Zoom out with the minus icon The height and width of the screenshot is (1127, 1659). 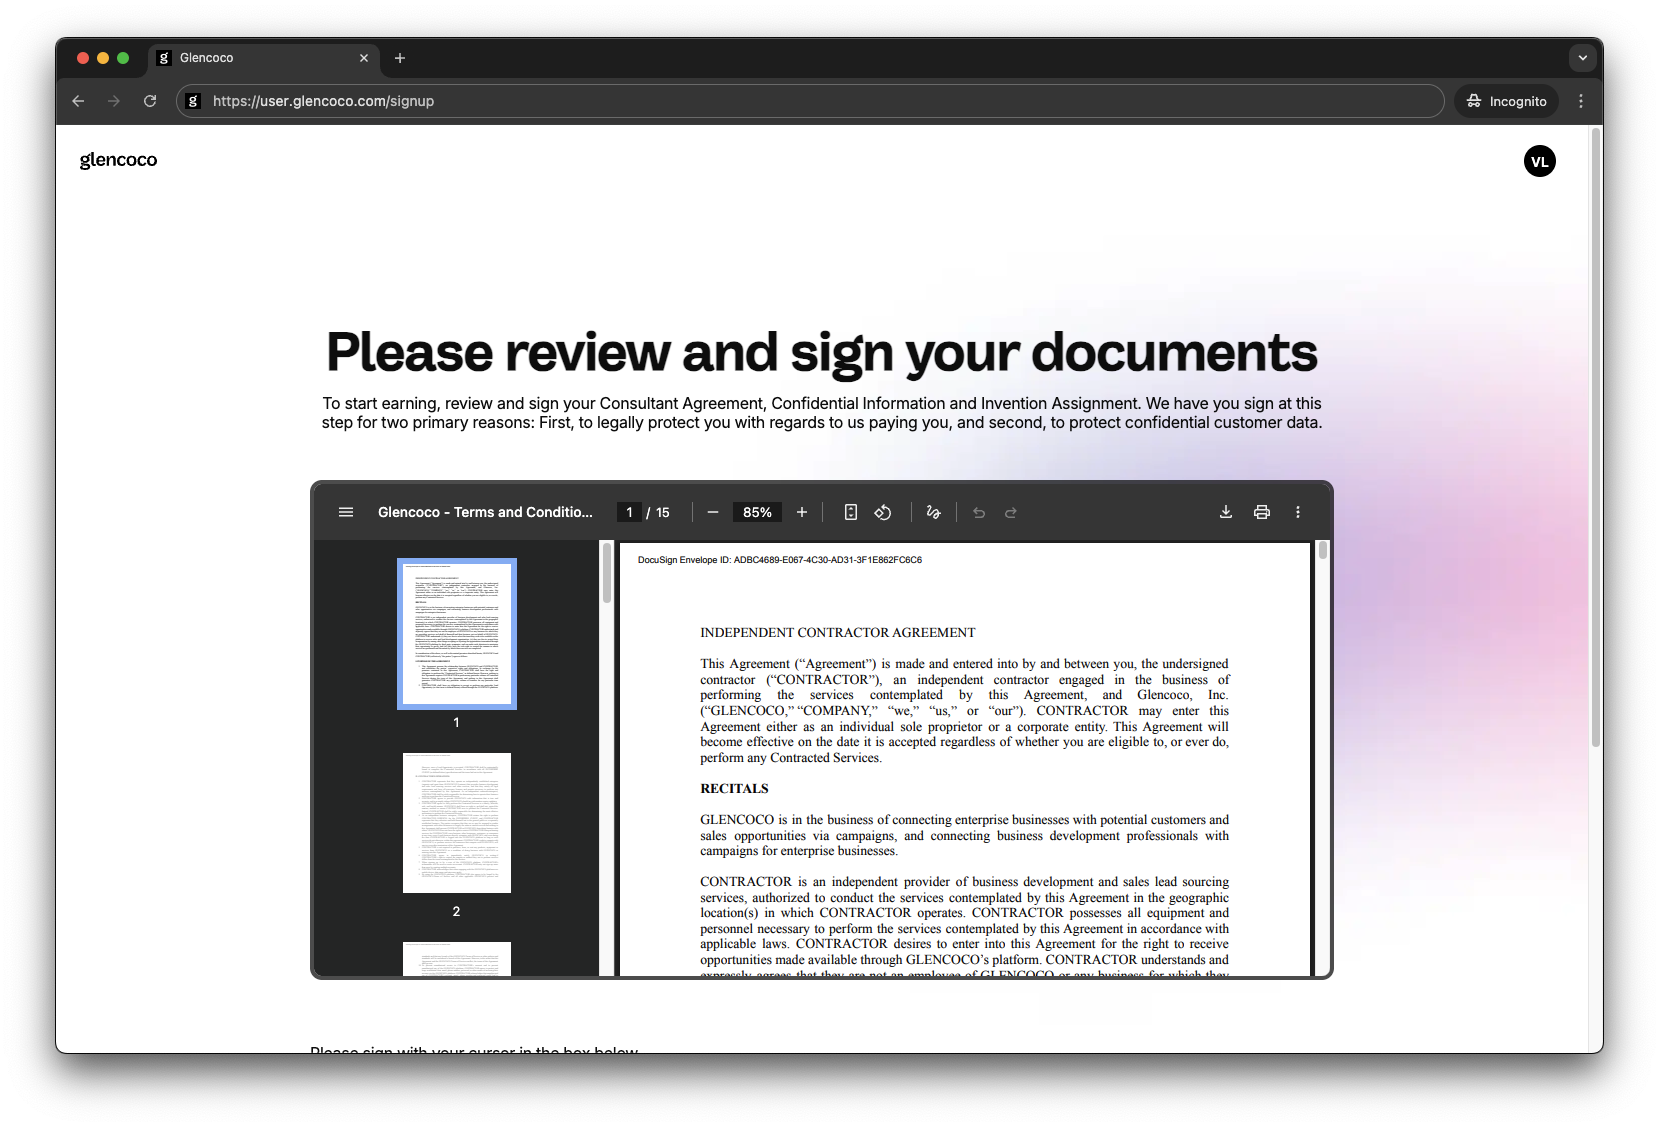coord(713,512)
